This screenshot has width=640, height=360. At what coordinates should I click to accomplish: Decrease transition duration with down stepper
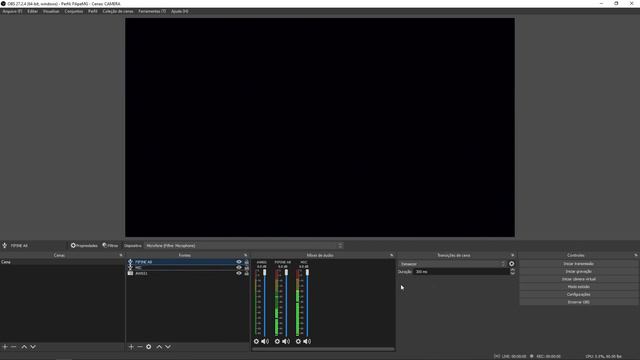coord(513,273)
